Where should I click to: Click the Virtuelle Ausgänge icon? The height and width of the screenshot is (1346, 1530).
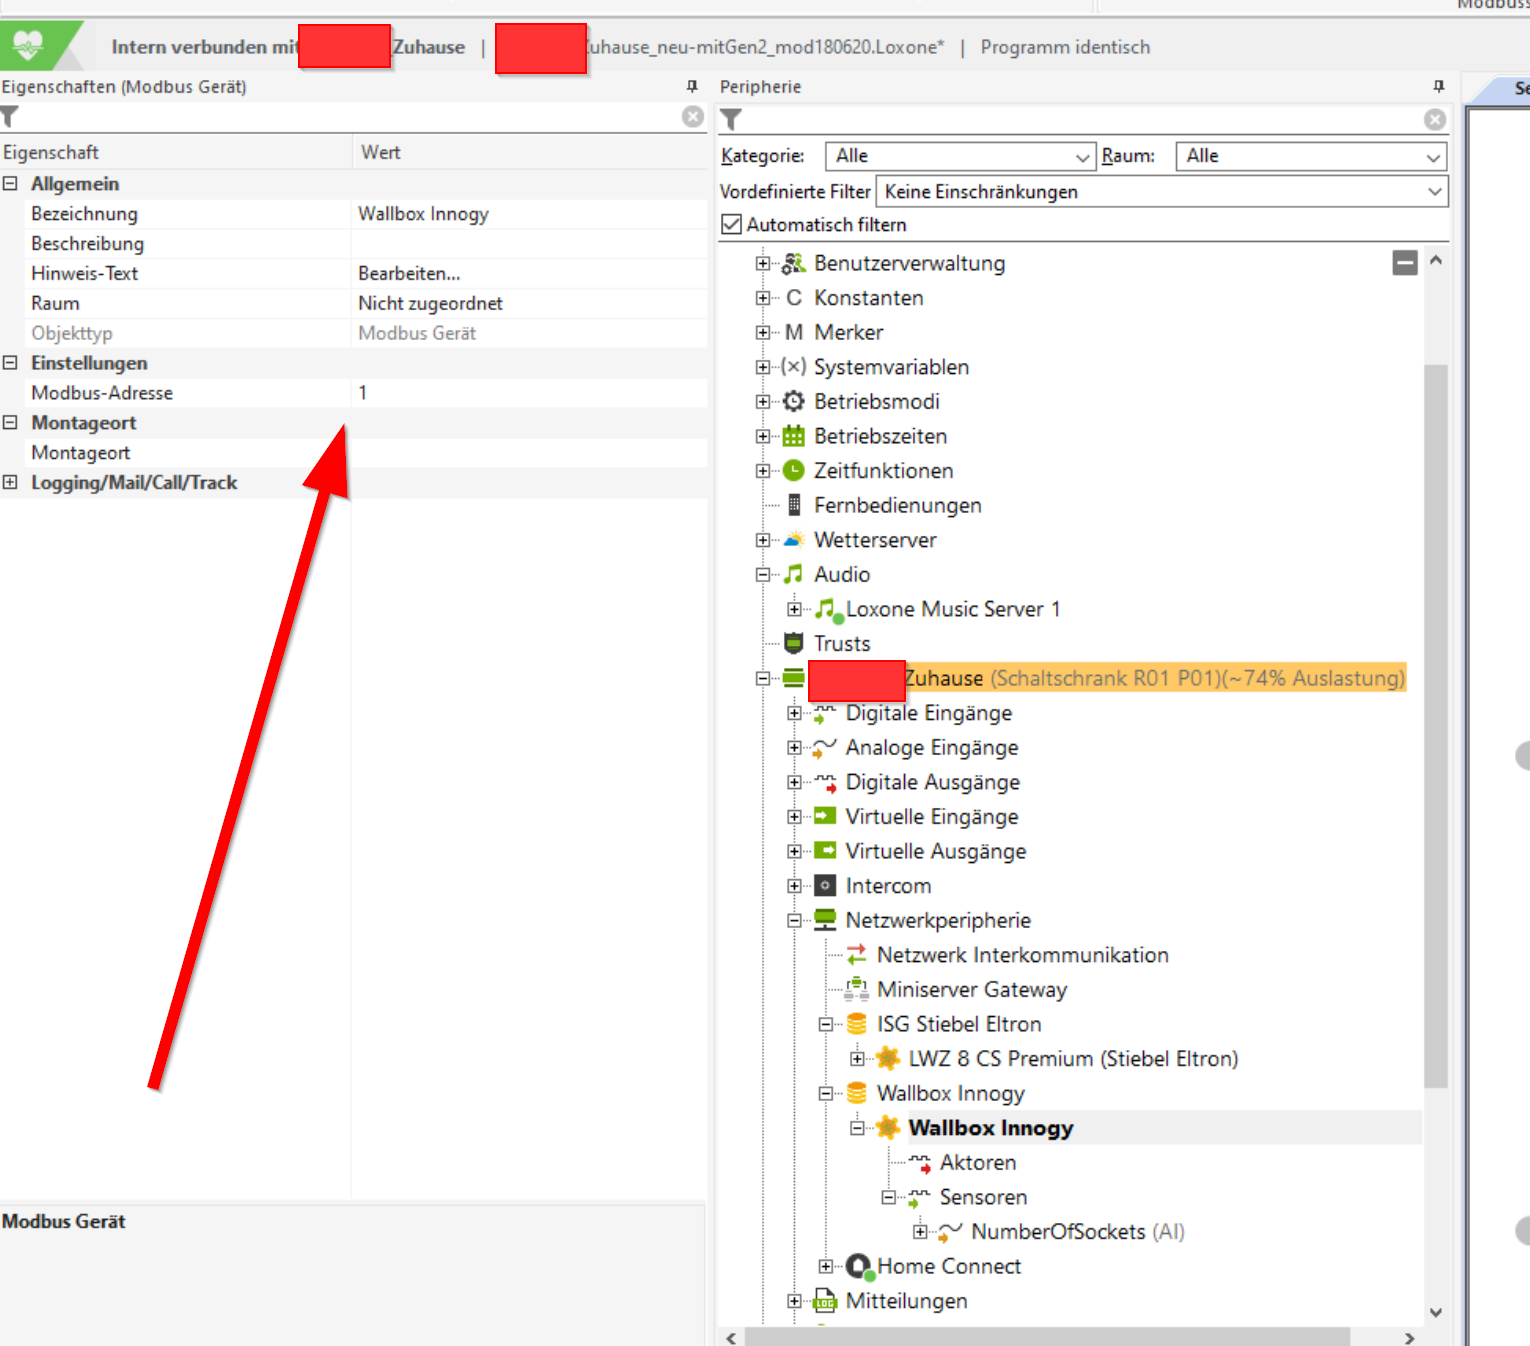click(x=825, y=851)
